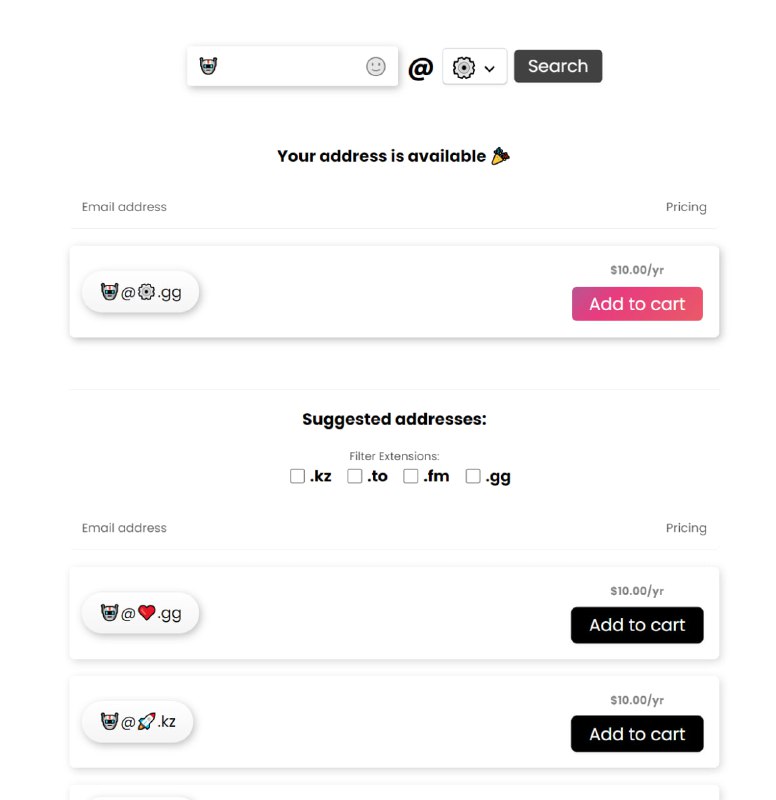The image size is (776, 800).
Task: Check the .kz extension filter
Action: (297, 476)
